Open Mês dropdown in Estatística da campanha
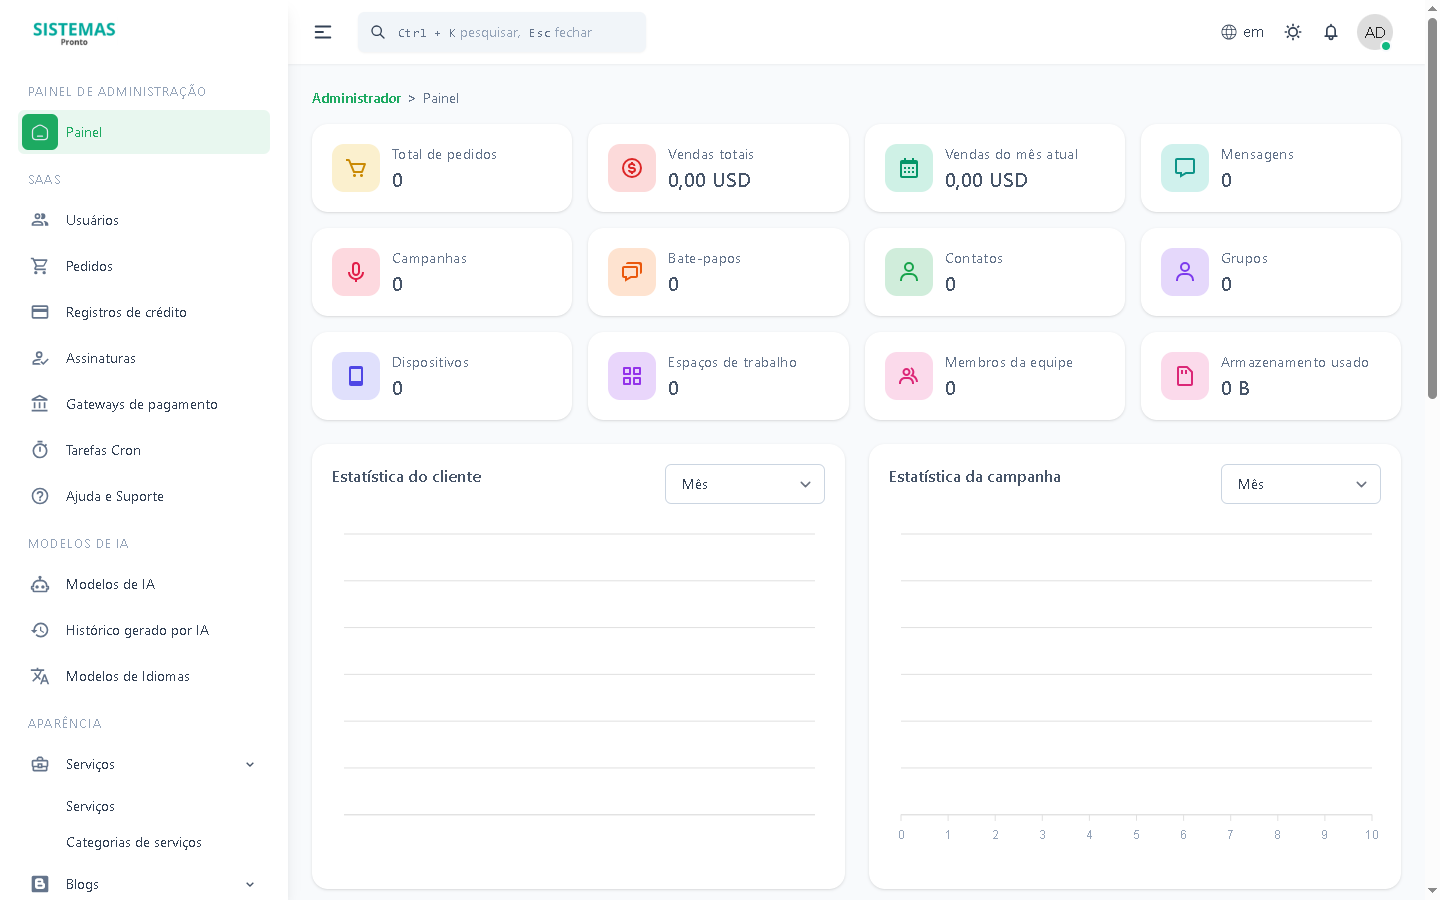1440x900 pixels. 1300,484
